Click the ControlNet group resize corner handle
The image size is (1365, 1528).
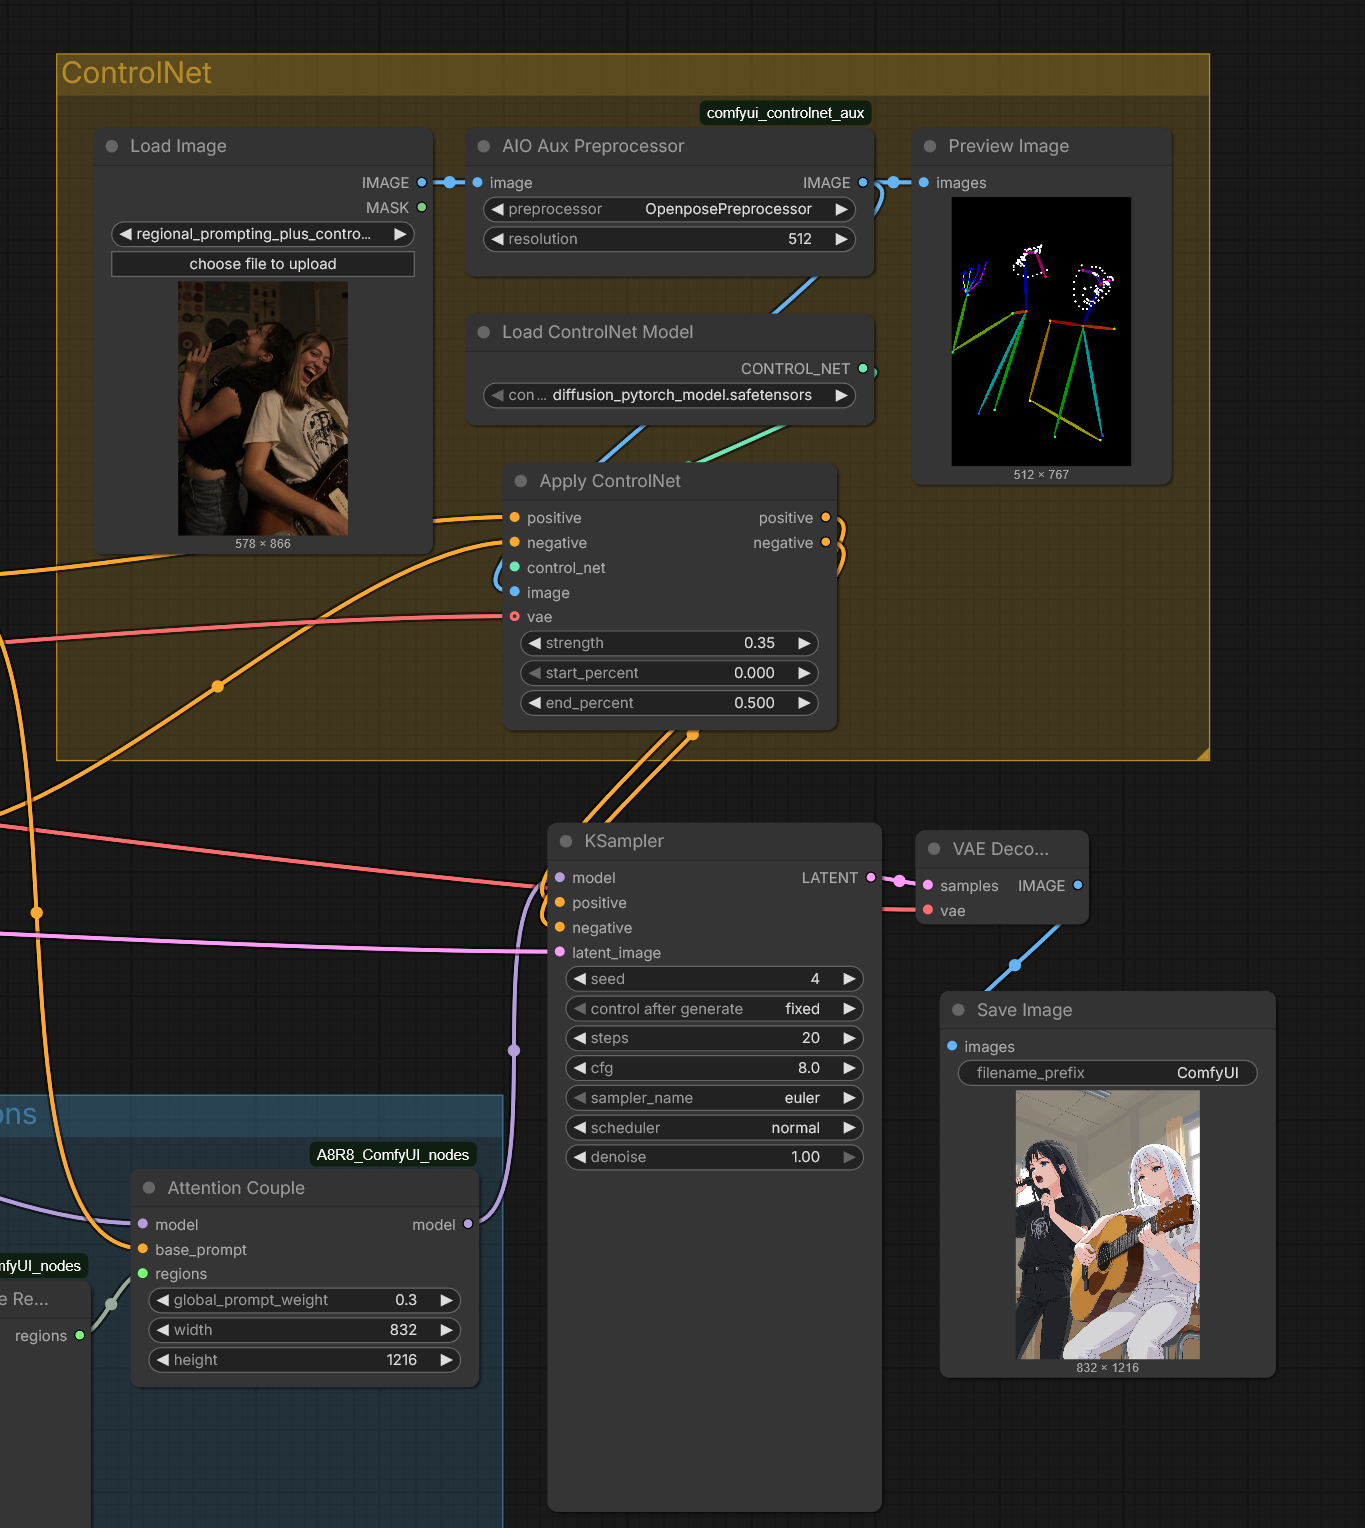pos(1202,753)
